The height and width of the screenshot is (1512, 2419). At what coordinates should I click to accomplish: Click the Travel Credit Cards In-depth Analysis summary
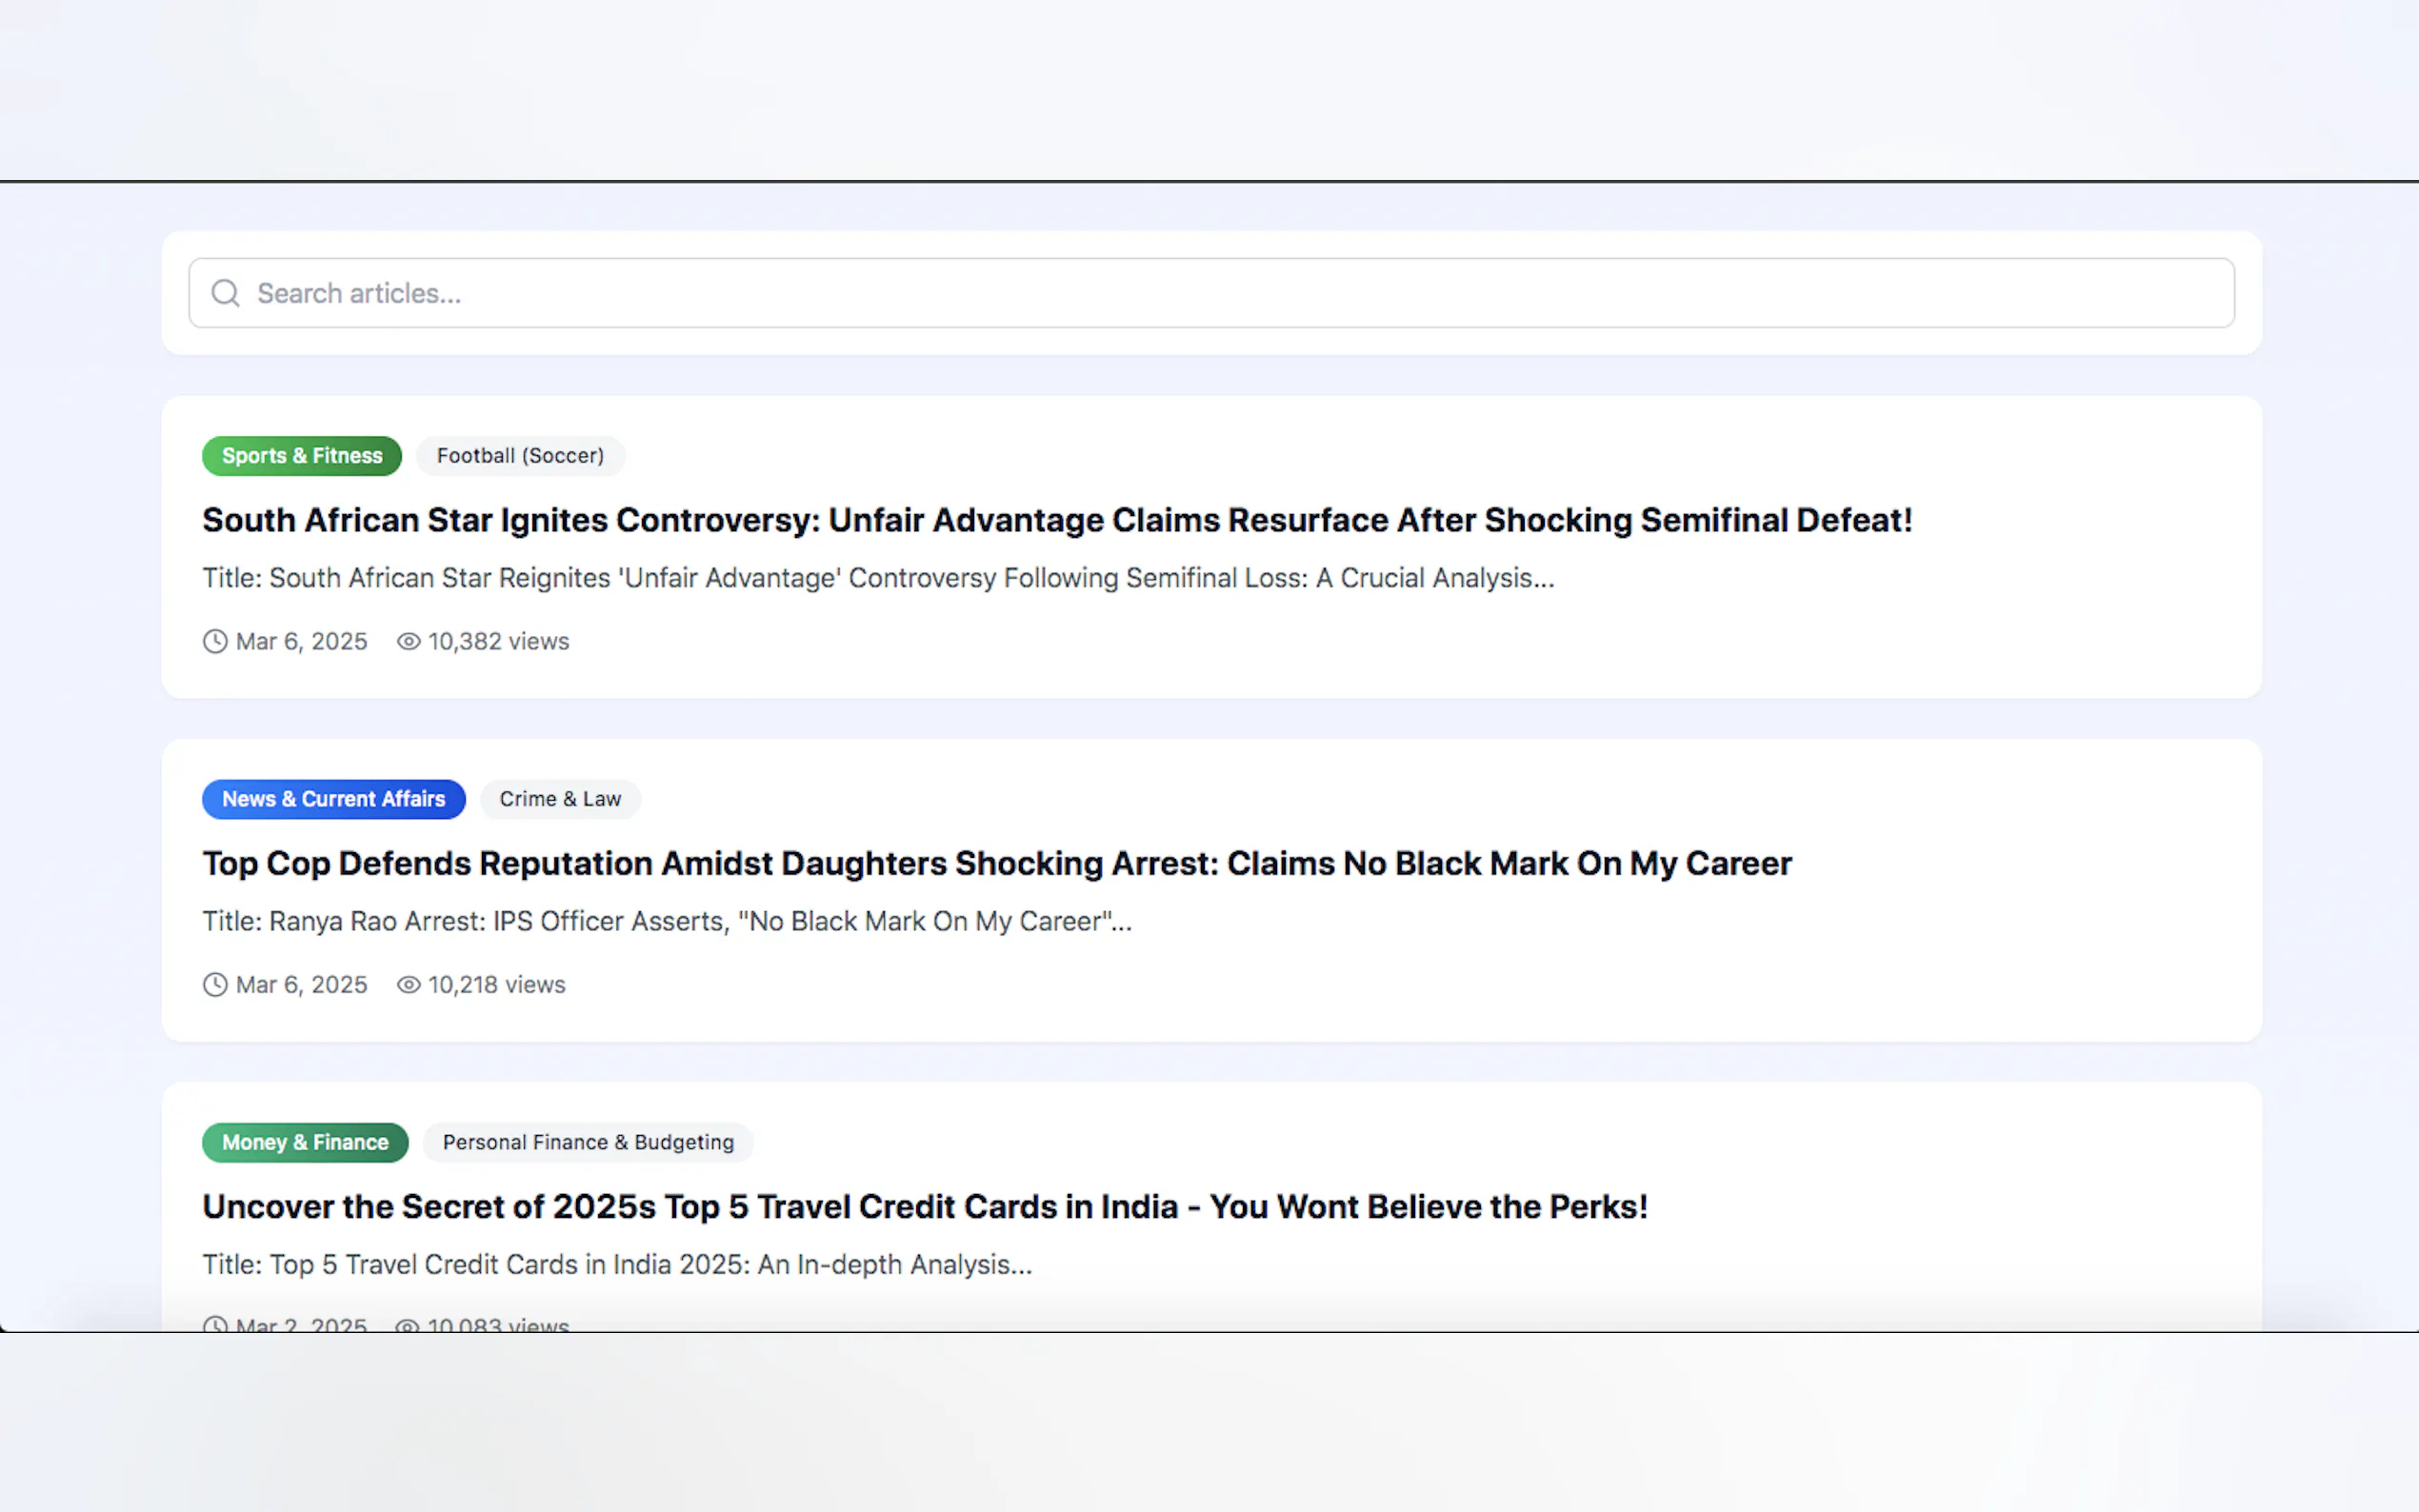coord(616,1265)
